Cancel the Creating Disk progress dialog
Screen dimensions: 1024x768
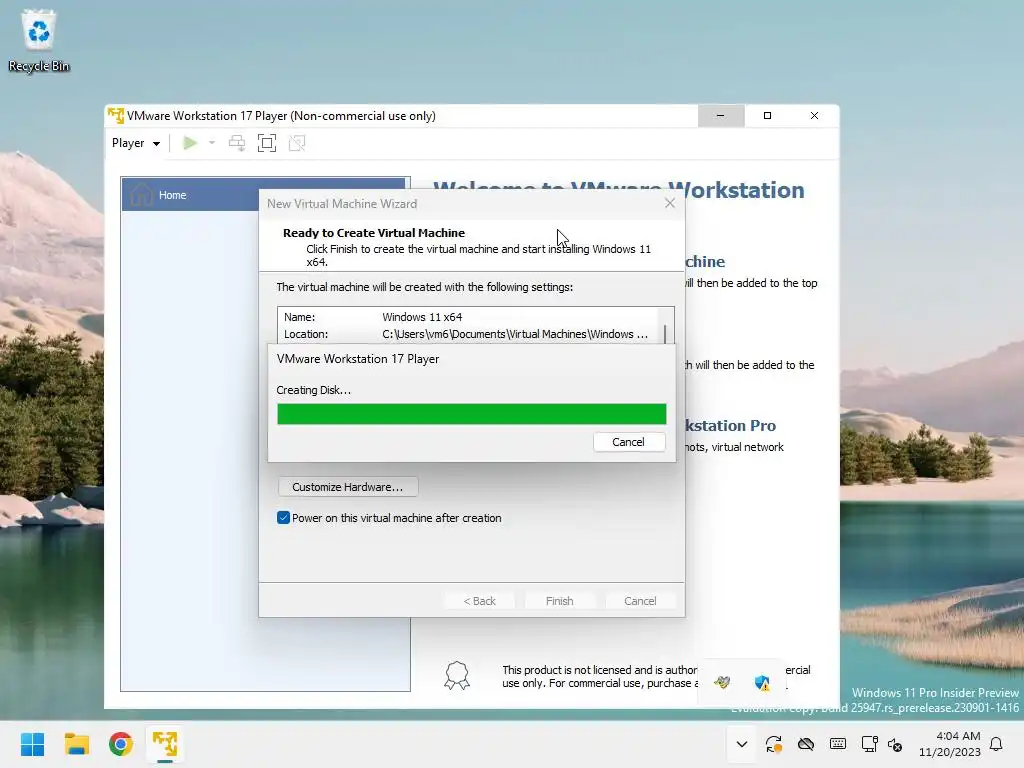[x=629, y=442]
